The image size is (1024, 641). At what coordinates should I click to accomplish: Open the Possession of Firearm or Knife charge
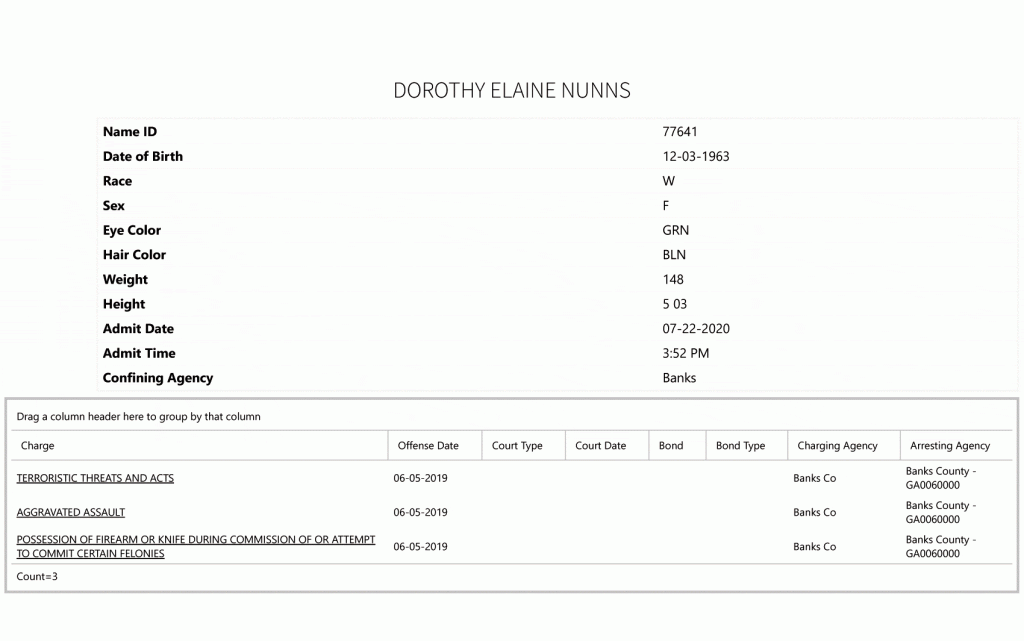[x=196, y=546]
